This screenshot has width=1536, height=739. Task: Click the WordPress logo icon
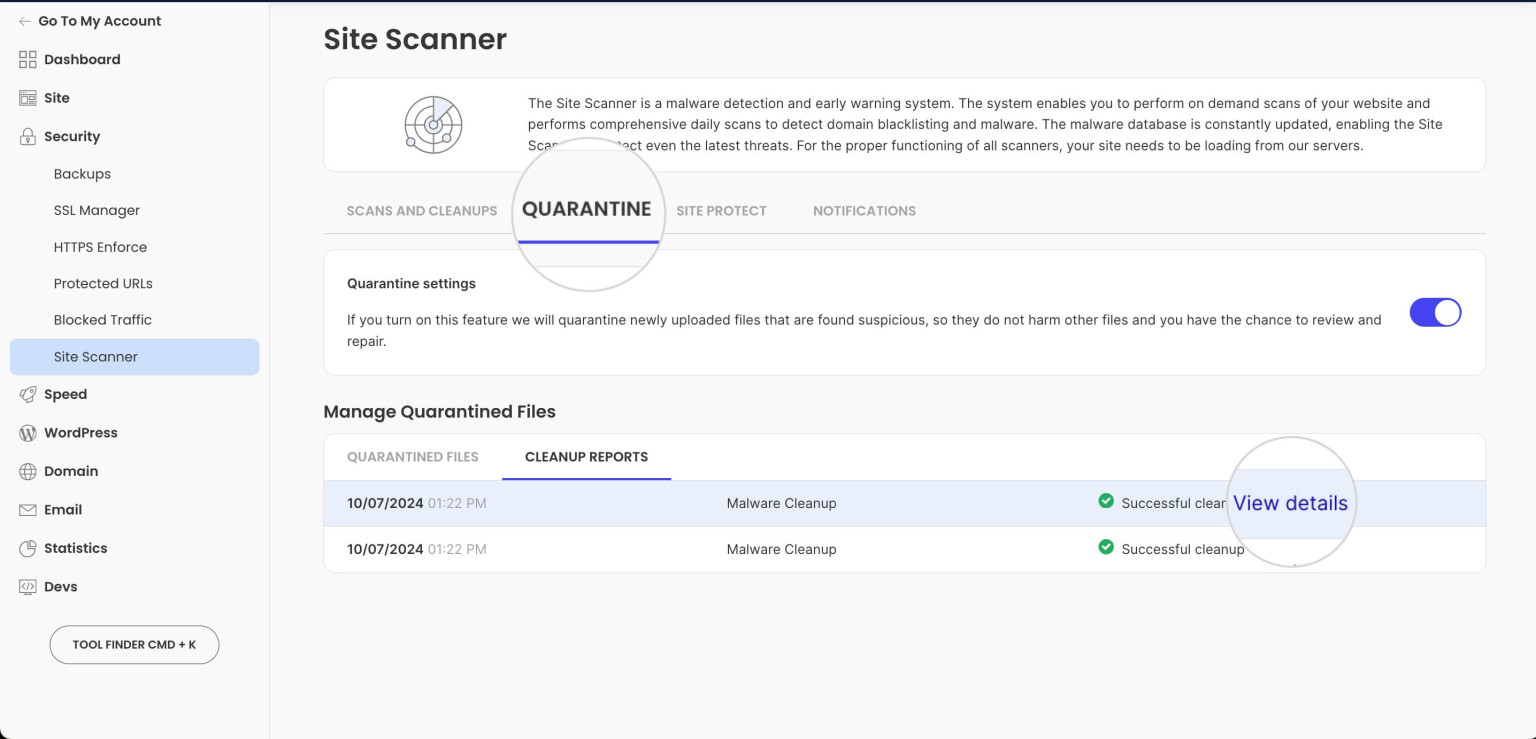click(28, 433)
